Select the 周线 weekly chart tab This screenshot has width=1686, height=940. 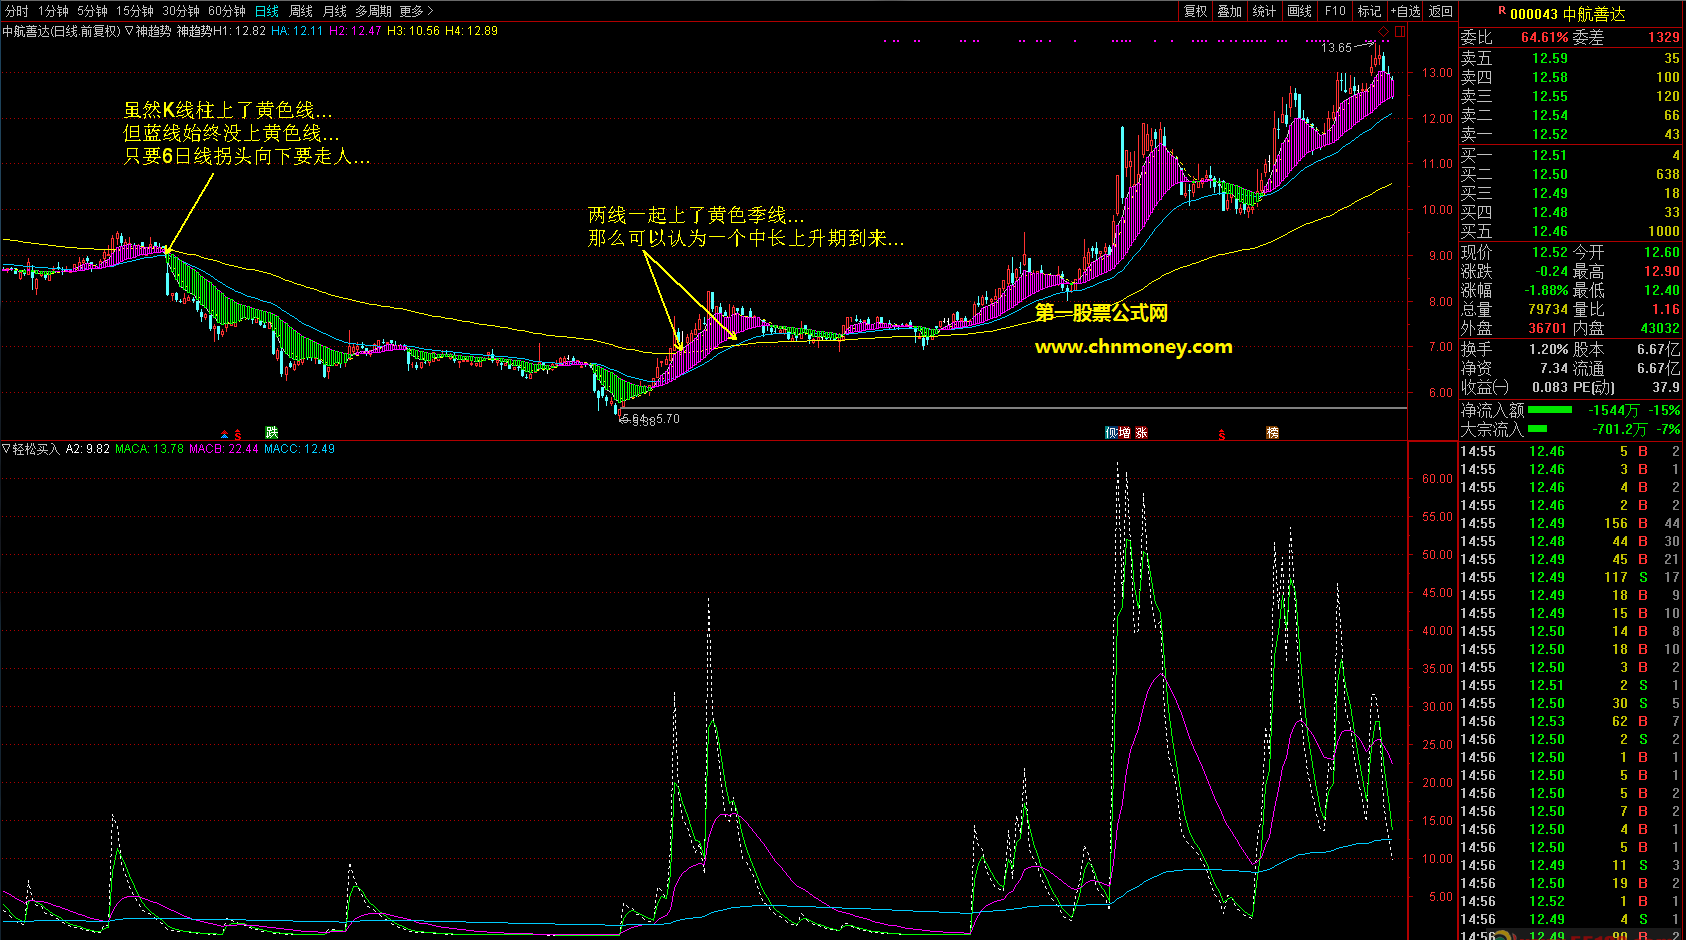301,11
